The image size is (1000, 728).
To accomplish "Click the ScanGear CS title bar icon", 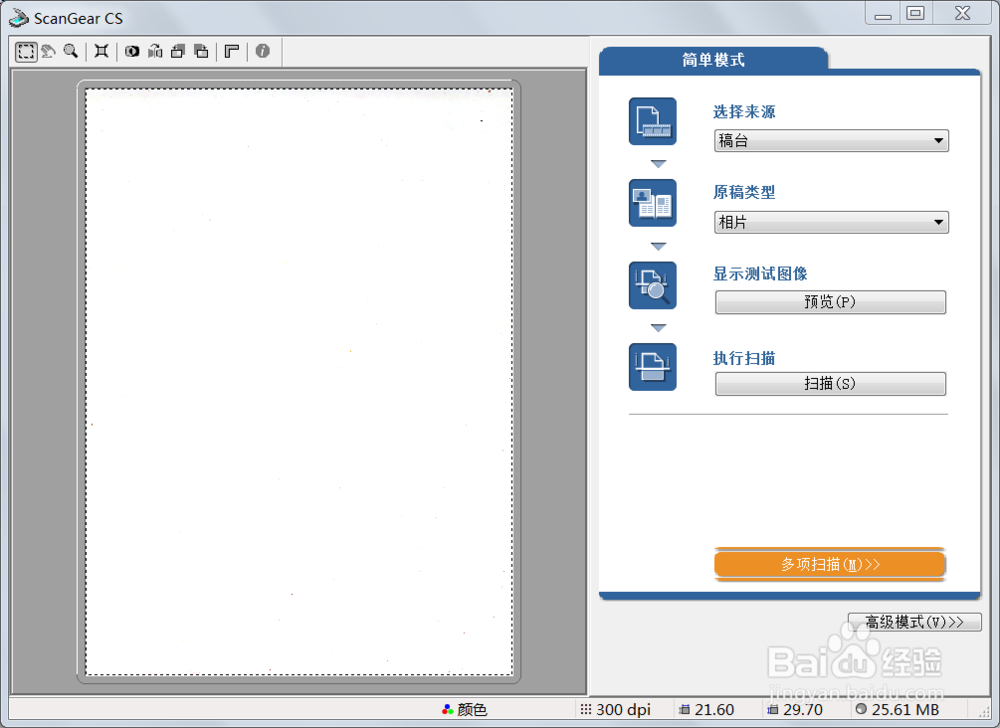I will coord(18,18).
